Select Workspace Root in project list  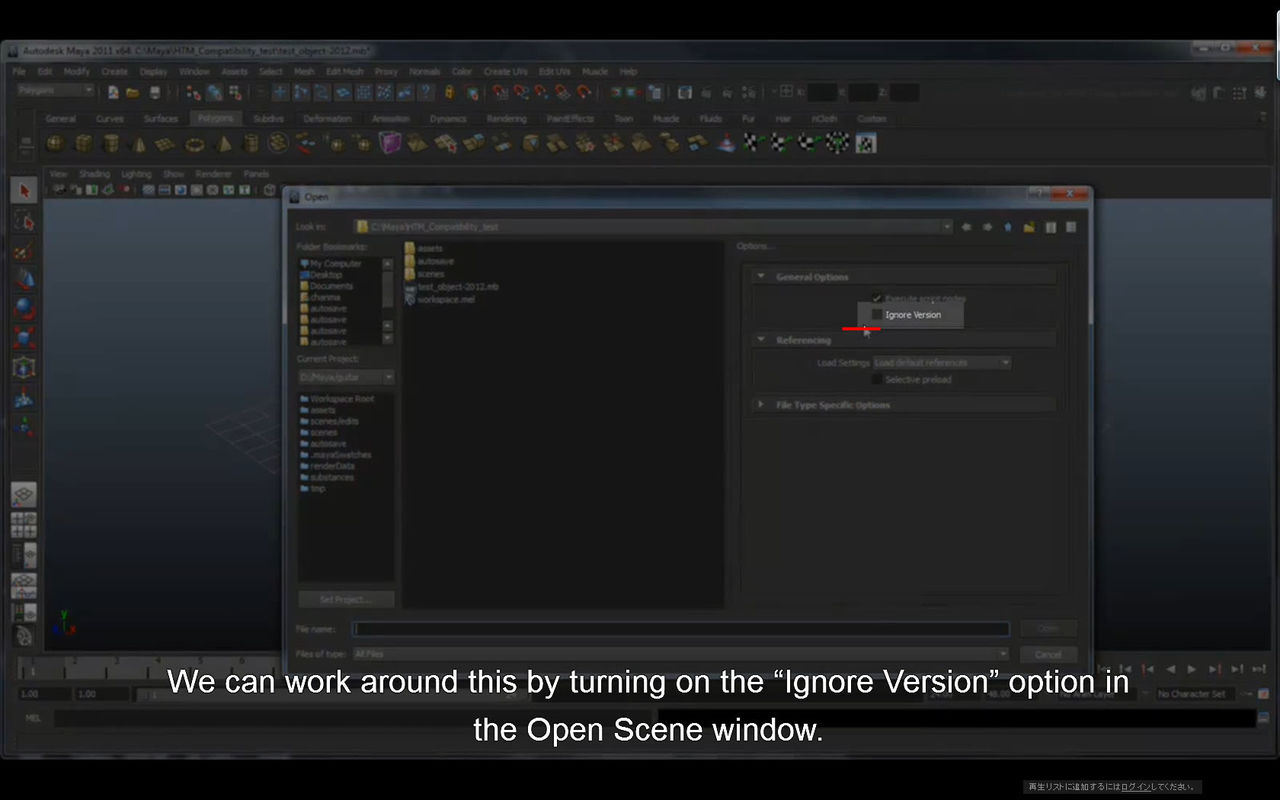pos(337,399)
